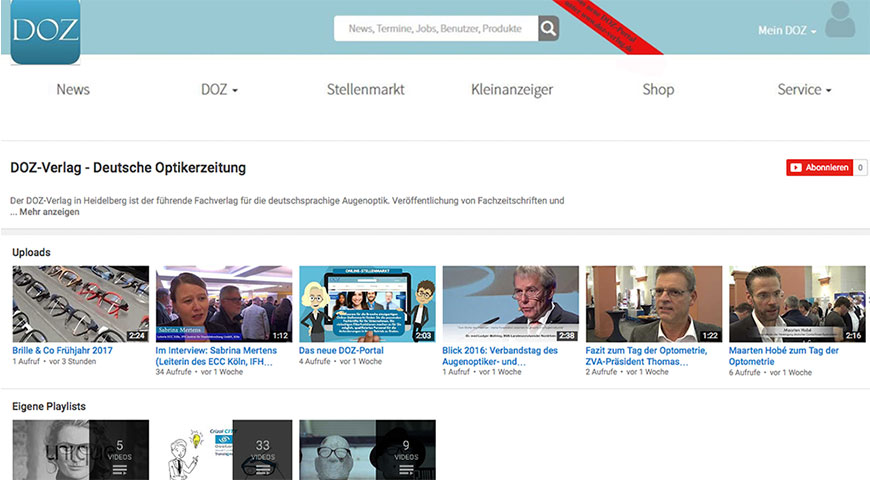
Task: Open the 5-videos playlist thumbnail
Action: coord(80,449)
